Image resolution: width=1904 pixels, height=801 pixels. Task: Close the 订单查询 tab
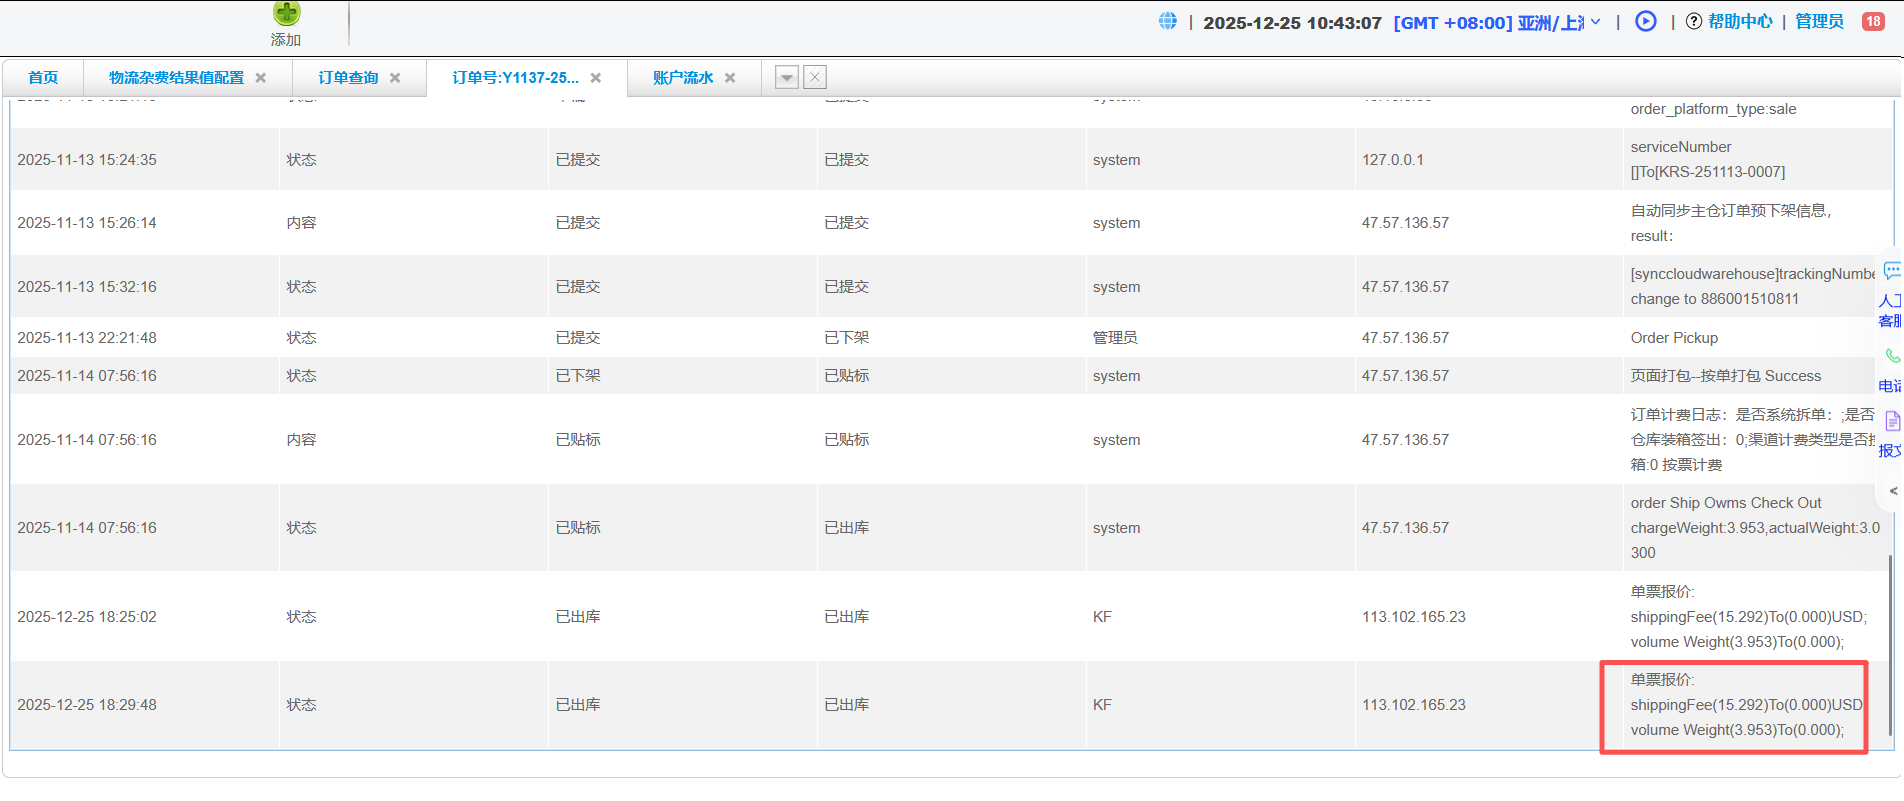tap(395, 78)
